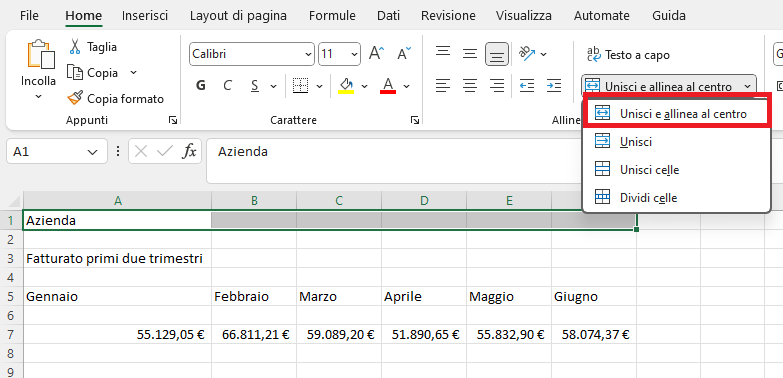Select cell containing Giugno
Screen dimensions: 783x378
click(x=594, y=297)
